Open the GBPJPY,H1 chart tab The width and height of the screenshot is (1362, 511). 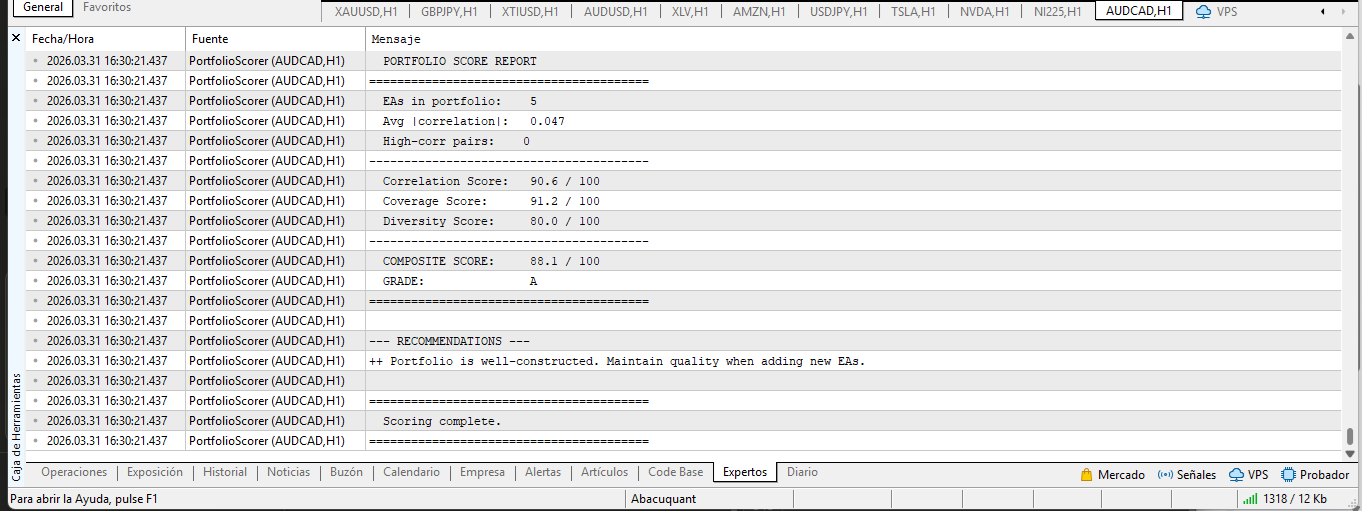point(449,12)
